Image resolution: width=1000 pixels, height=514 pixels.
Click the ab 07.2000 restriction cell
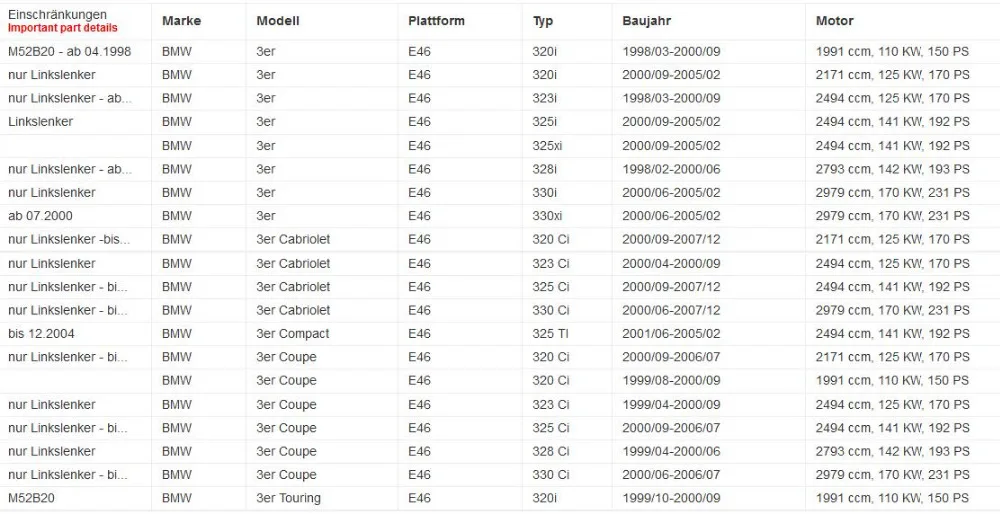[40, 216]
